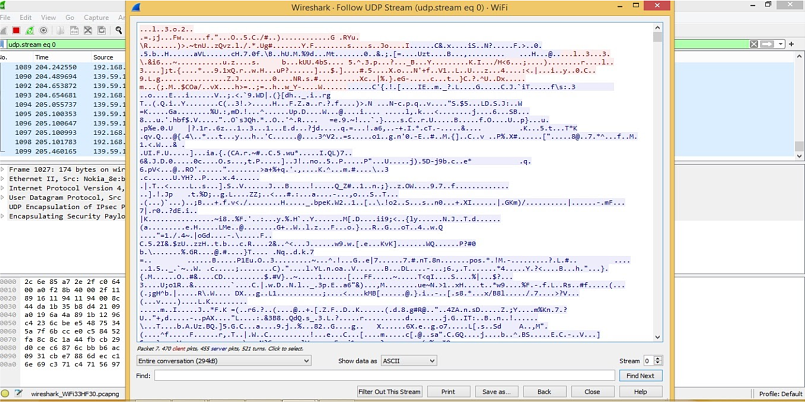Expand Frame 1027 tree item
The height and width of the screenshot is (402, 806).
coord(3,169)
